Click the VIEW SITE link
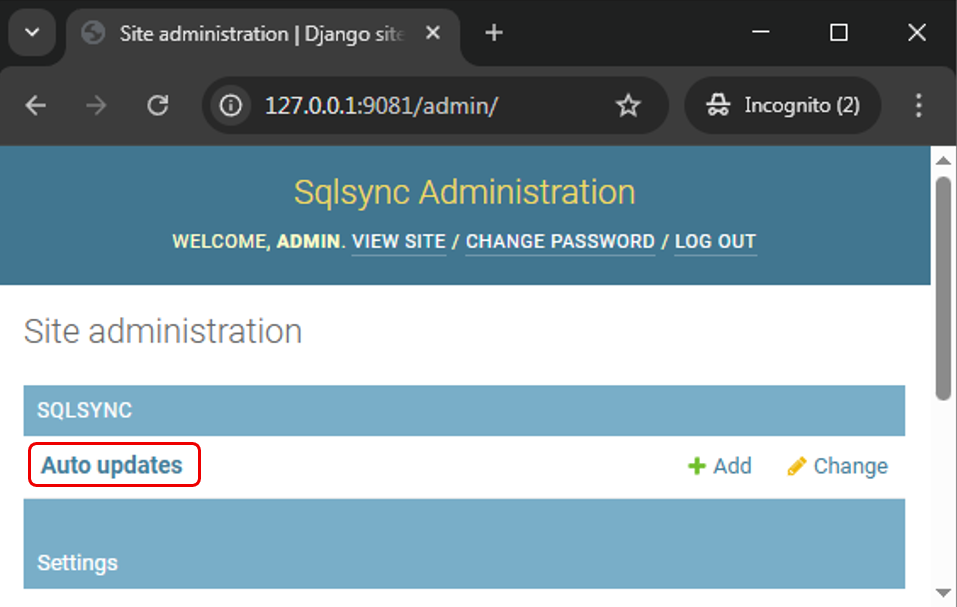 pos(398,242)
